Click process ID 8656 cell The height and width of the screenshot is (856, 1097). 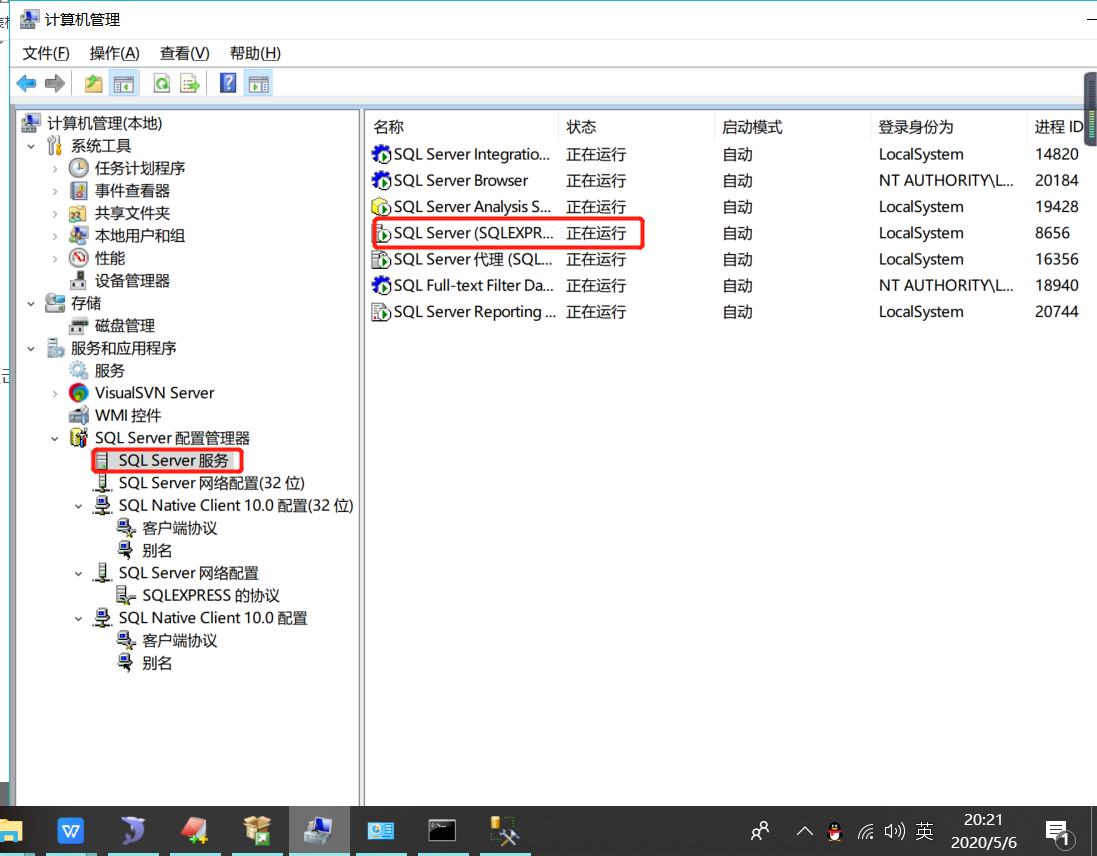click(x=1052, y=233)
